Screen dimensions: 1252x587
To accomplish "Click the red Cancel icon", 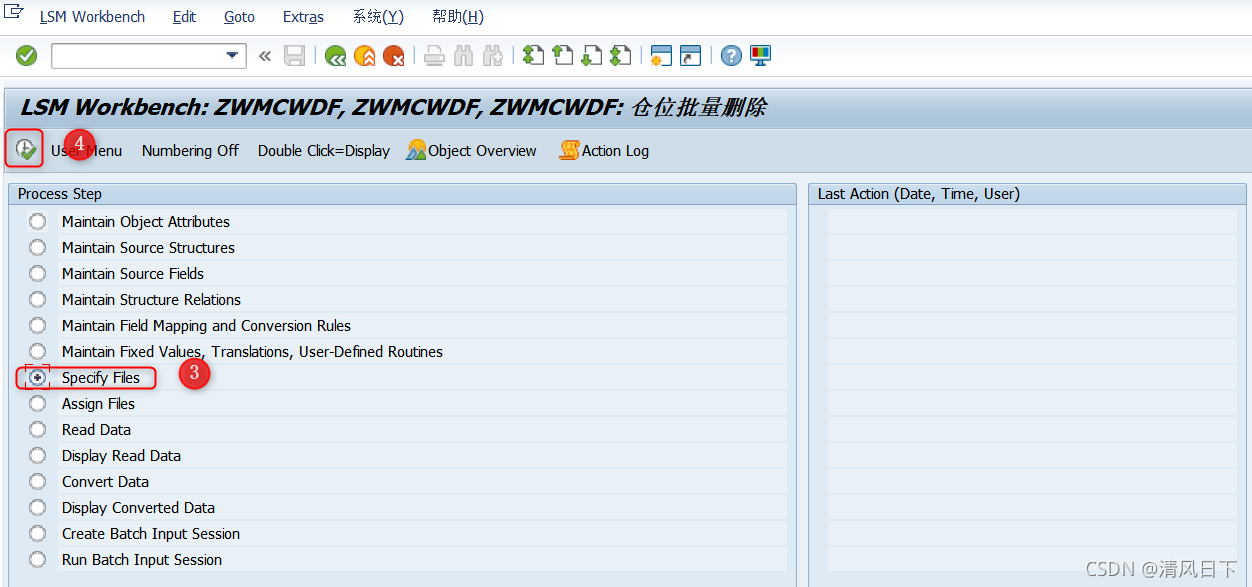I will point(394,56).
